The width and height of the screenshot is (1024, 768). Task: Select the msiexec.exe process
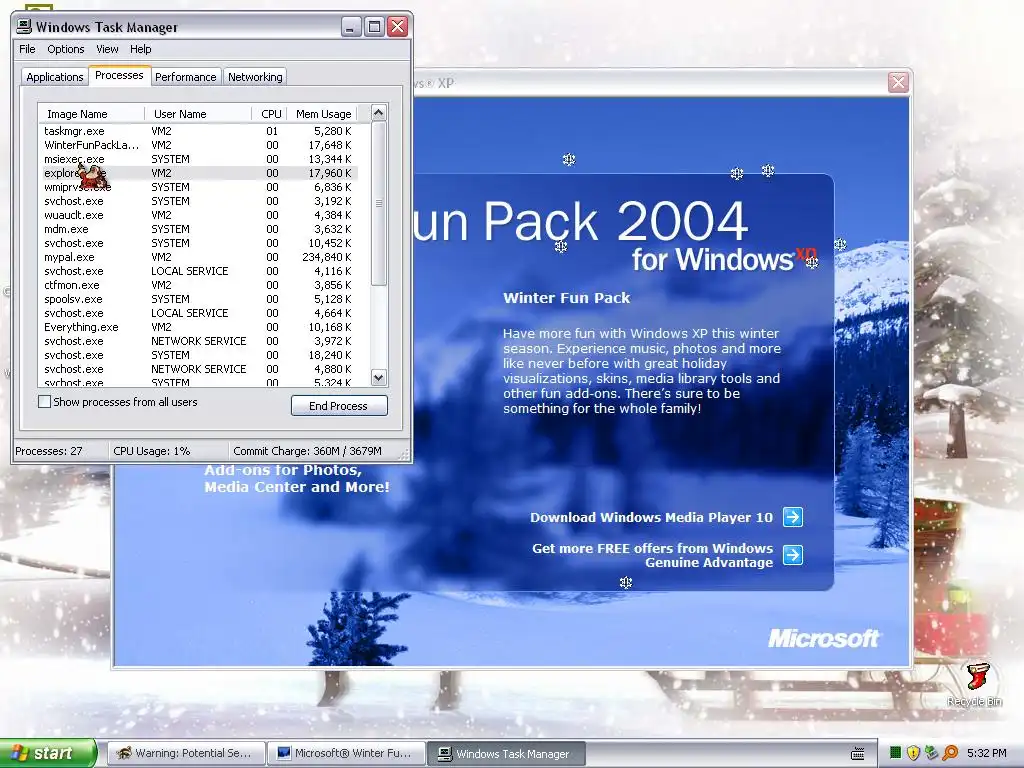pyautogui.click(x=199, y=159)
